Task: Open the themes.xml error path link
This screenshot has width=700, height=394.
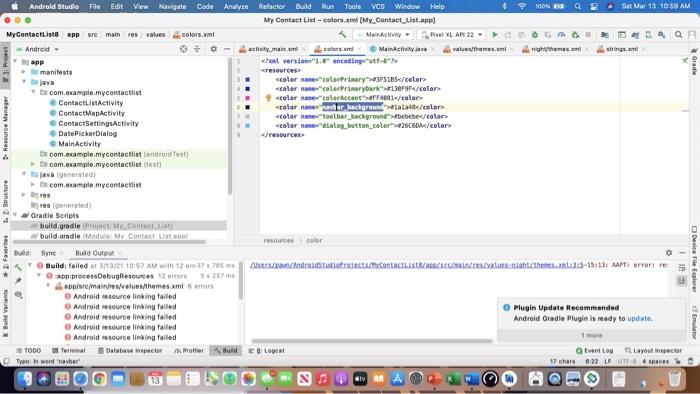Action: point(417,265)
